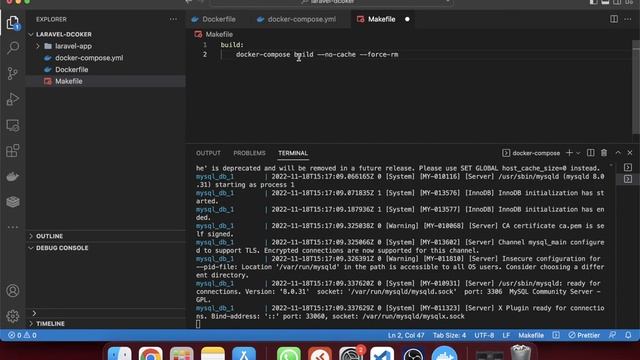Open Trash from the Dock
This screenshot has width=640, height=360.
tap(521, 353)
